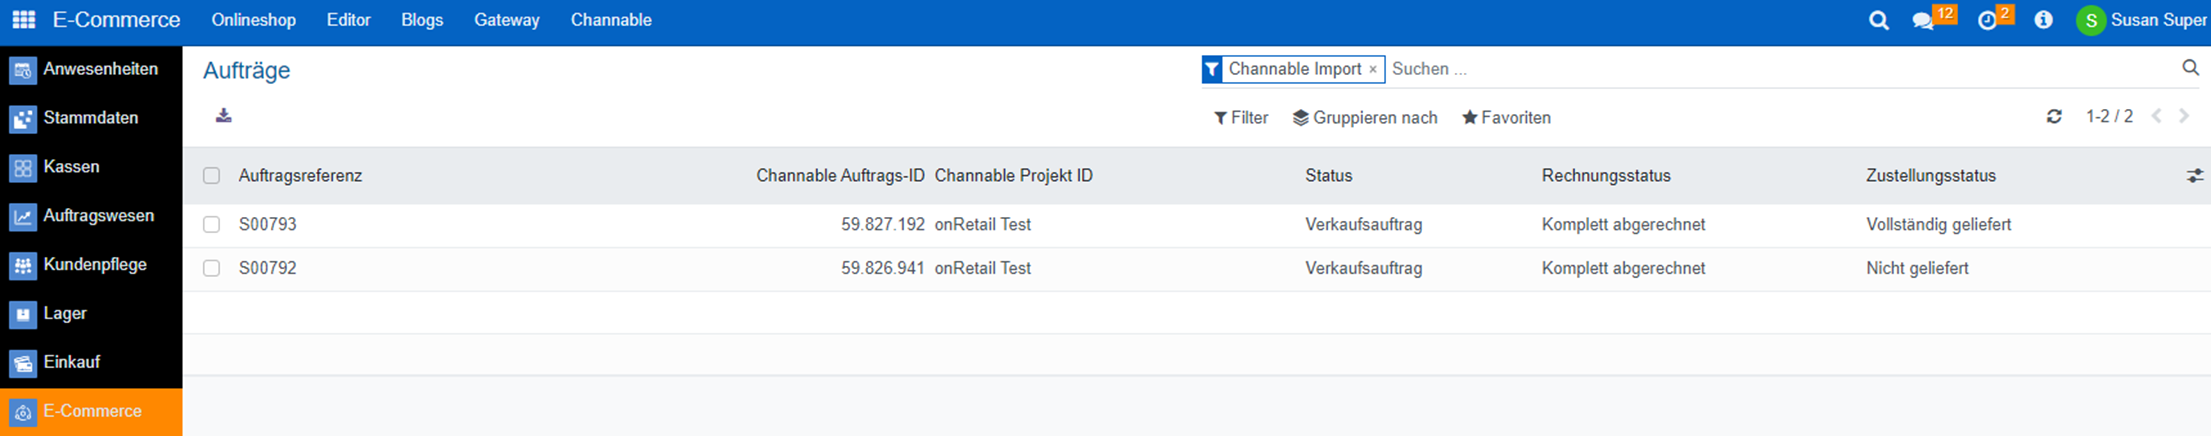Viewport: 2211px width, 436px height.
Task: Open the Filter dropdown
Action: [1241, 118]
